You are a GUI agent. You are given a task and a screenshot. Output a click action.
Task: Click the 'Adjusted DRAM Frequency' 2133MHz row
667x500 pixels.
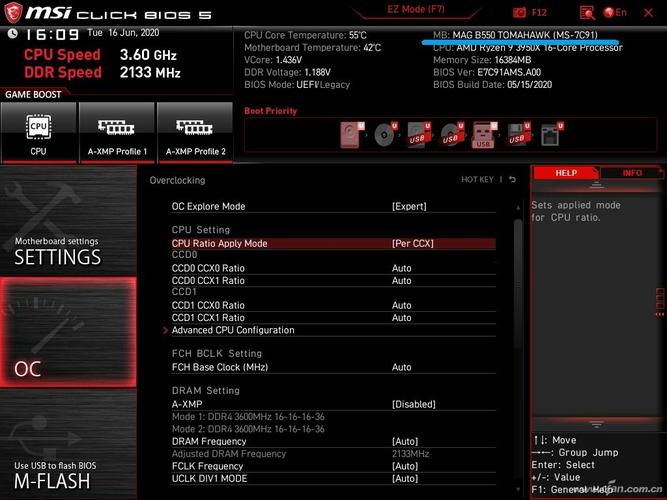tap(334, 454)
